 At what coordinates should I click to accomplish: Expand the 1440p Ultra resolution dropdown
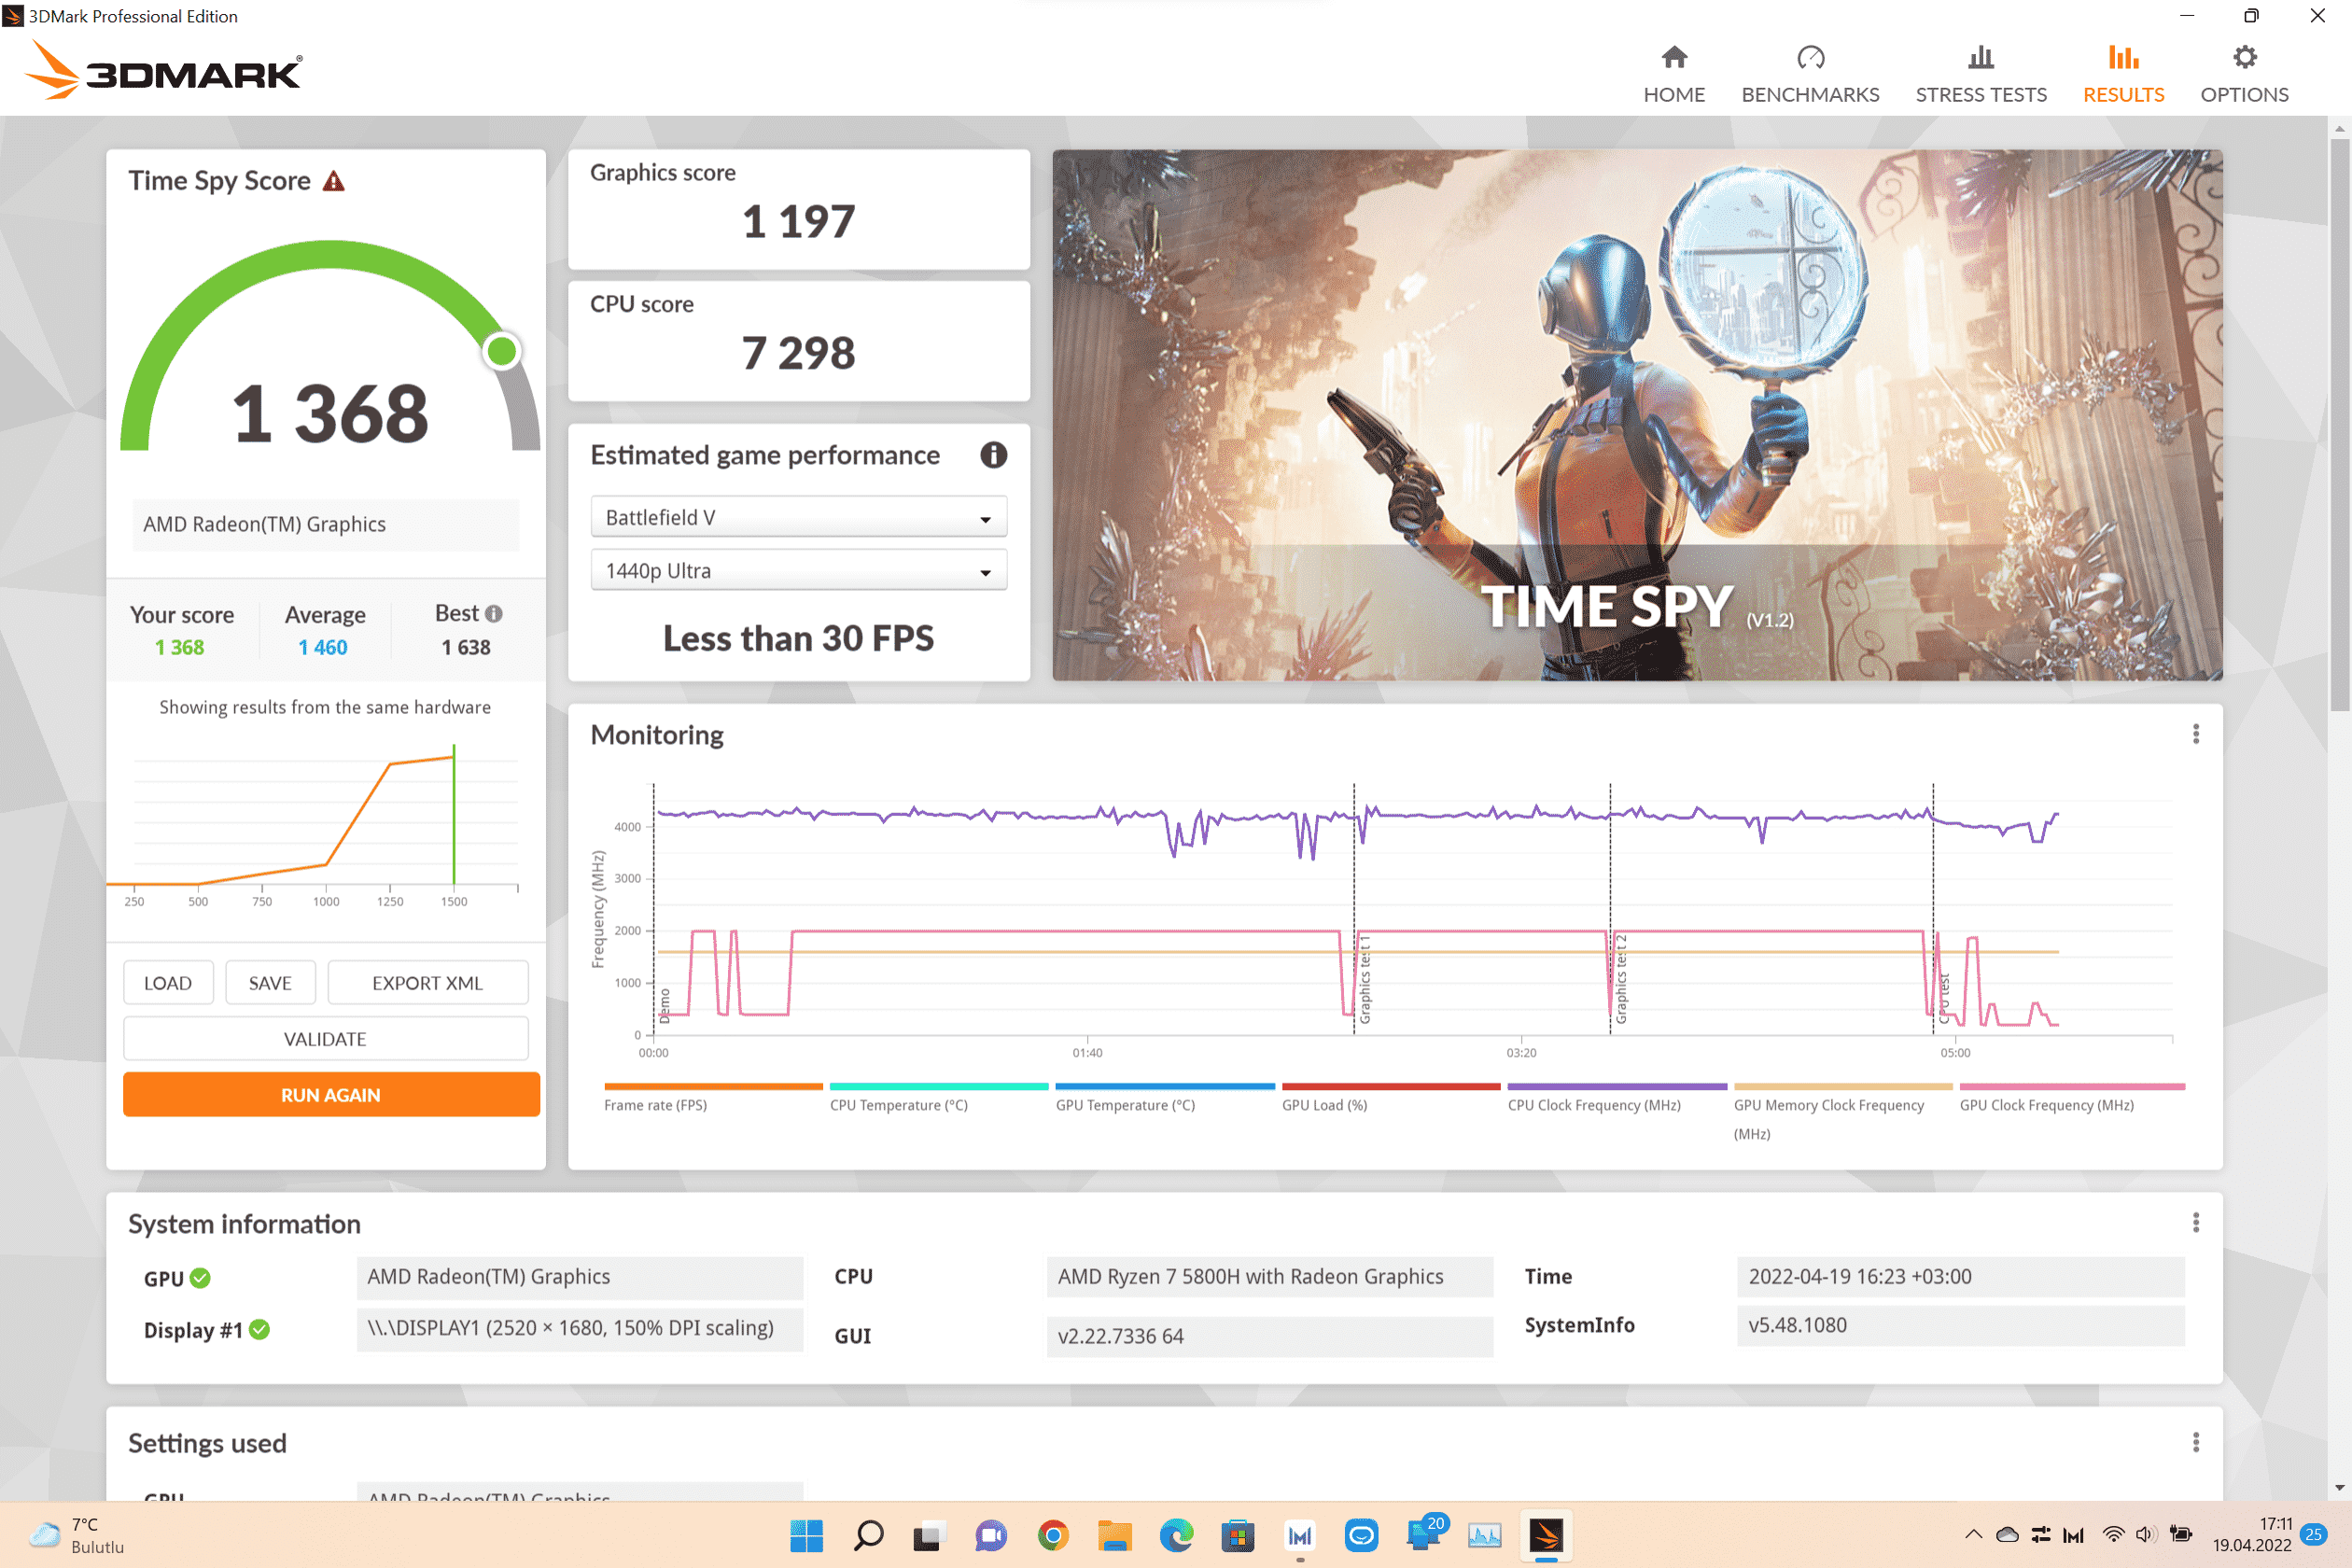coord(798,571)
